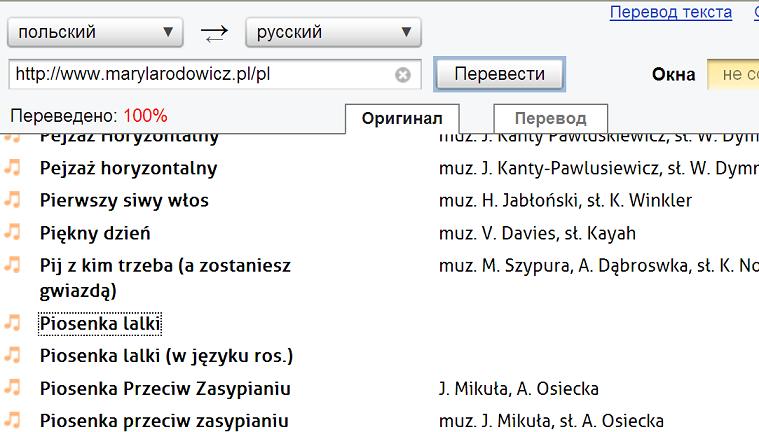
Task: Open lowercase Piosenka przeciw zasypianiu link
Action: (x=164, y=421)
